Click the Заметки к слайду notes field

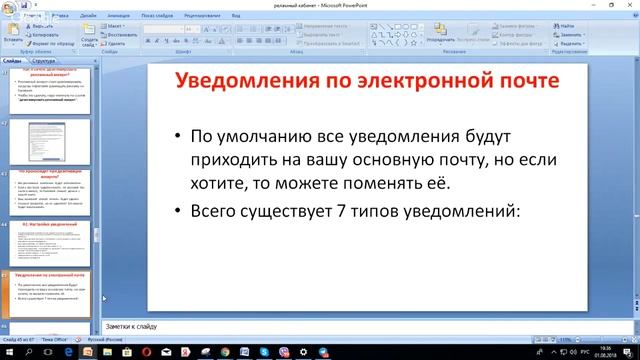[x=367, y=327]
